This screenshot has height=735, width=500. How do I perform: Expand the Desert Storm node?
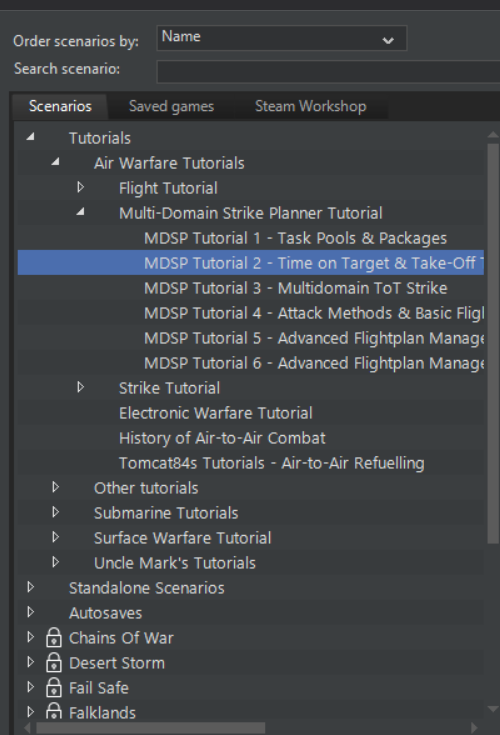point(30,662)
